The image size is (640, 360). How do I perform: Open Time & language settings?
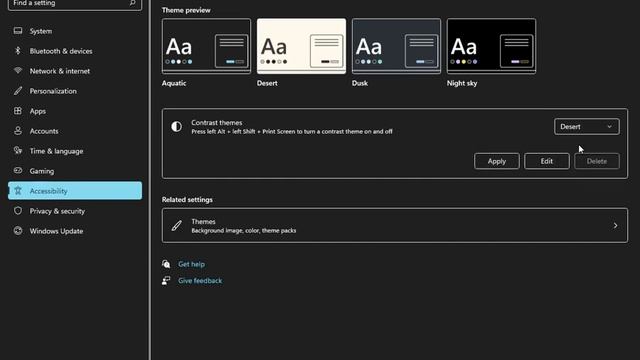coord(75,151)
